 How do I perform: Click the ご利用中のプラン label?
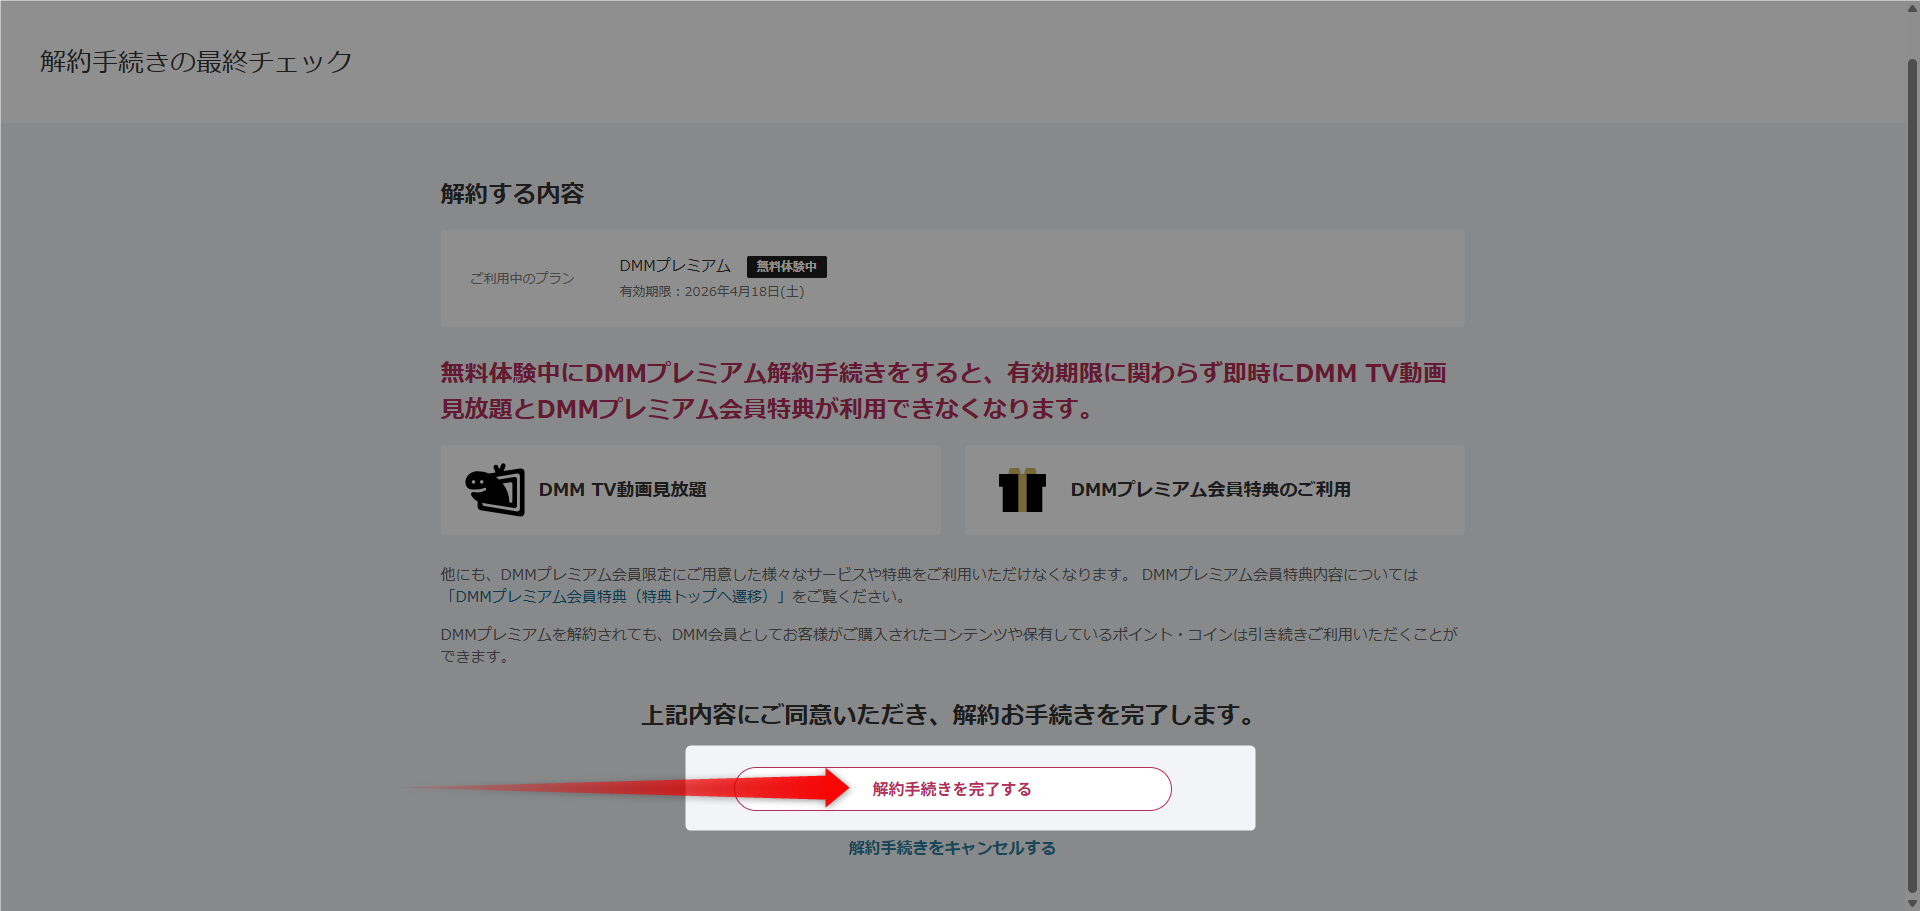click(x=522, y=279)
